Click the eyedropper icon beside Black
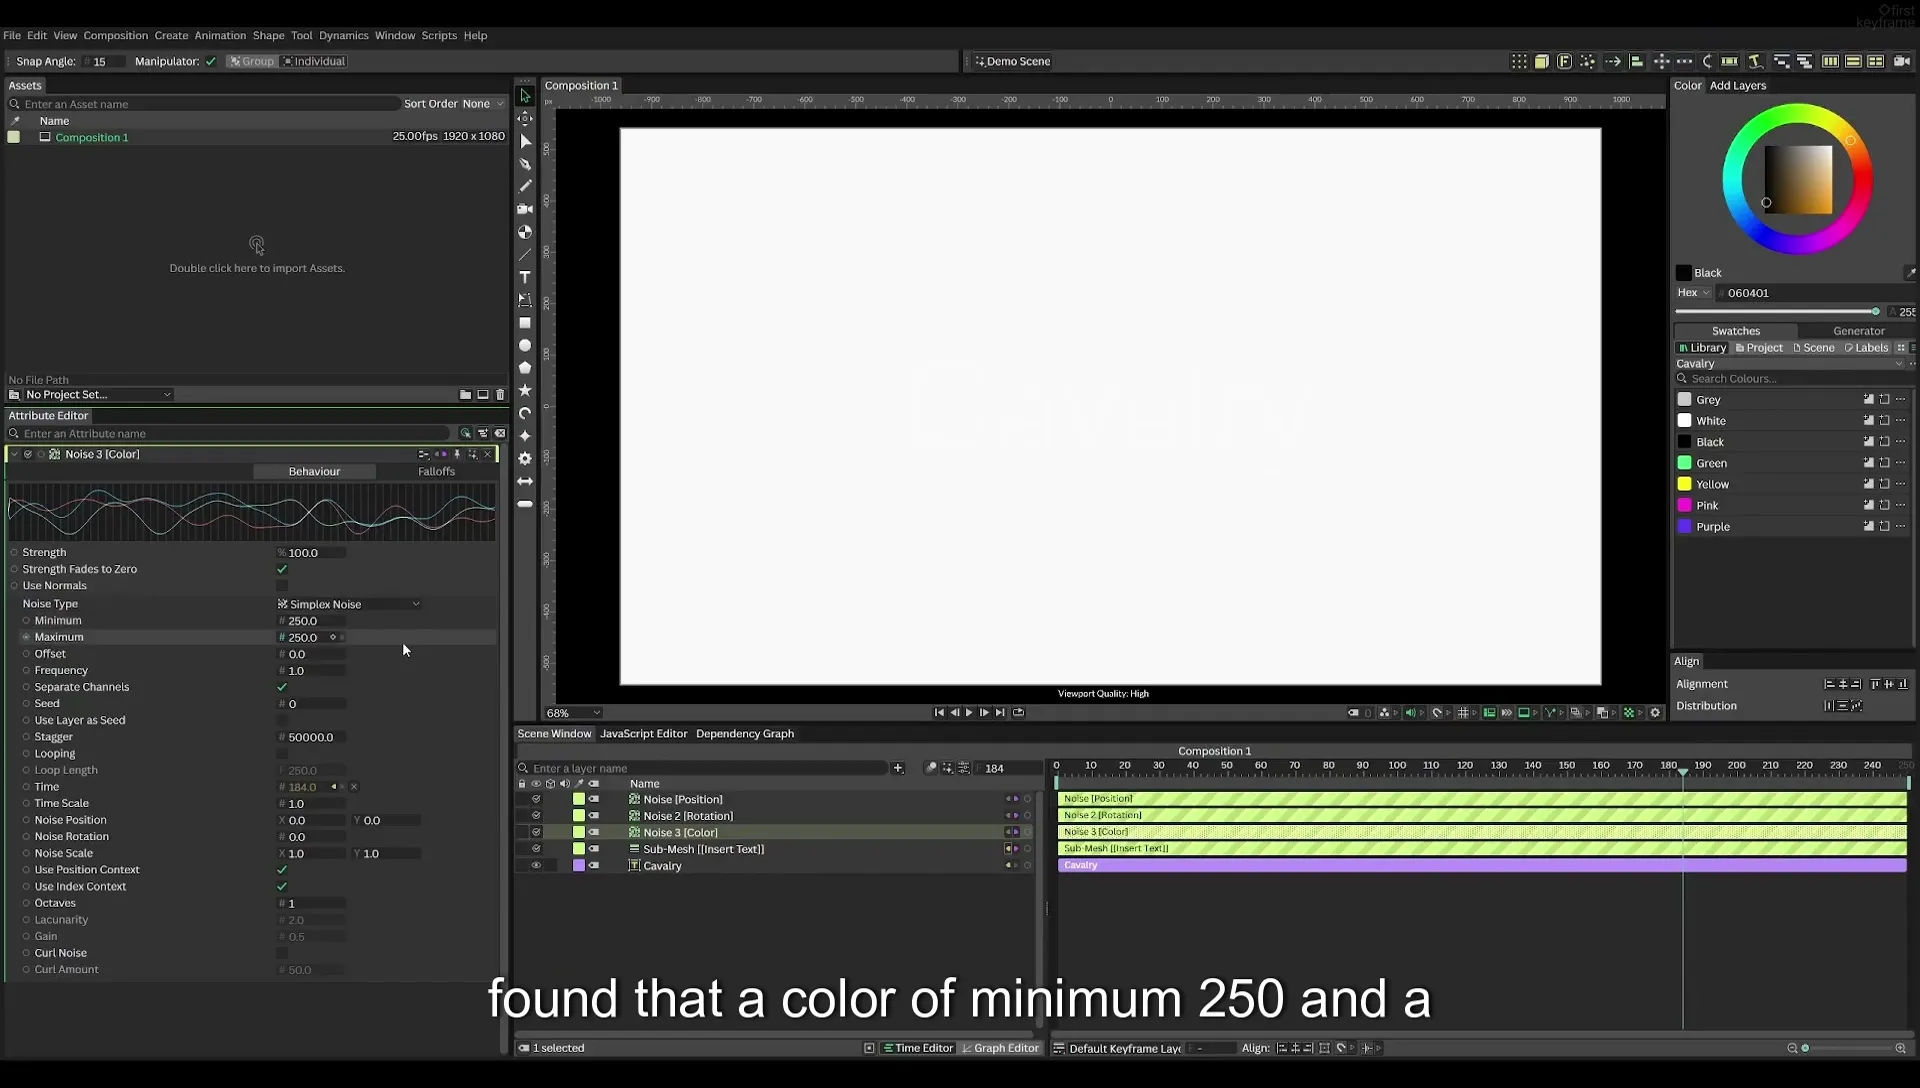The image size is (1920, 1088). coord(1909,273)
